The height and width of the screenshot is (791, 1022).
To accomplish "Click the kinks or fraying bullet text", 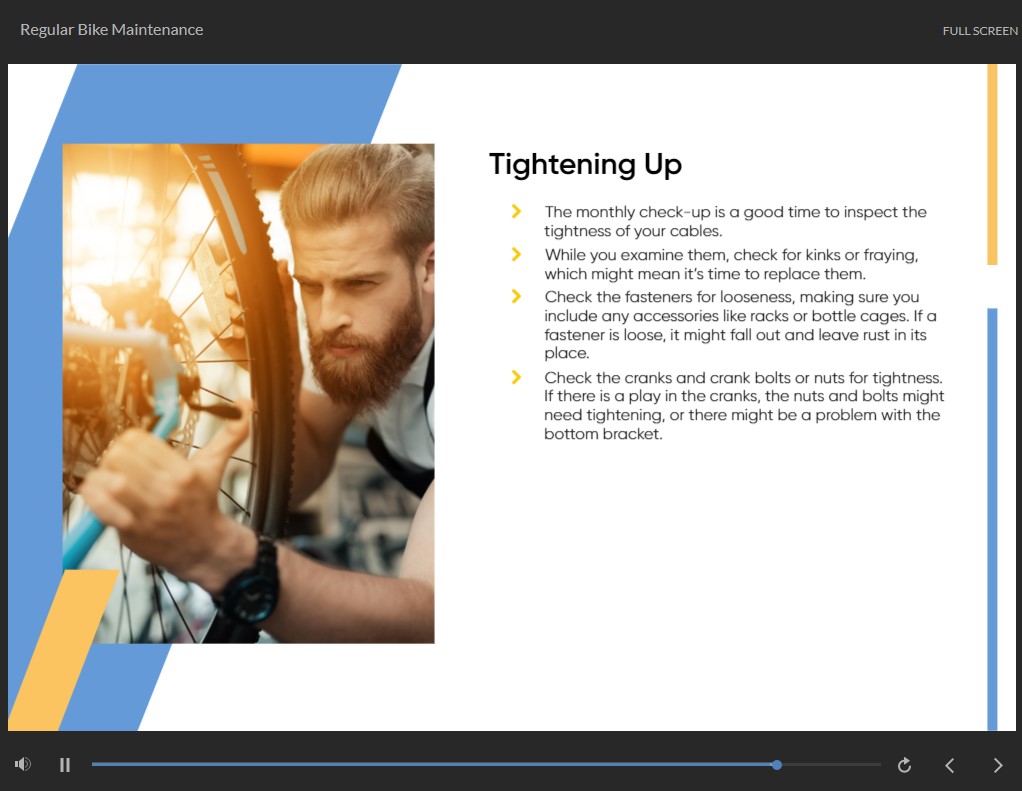I will click(x=731, y=264).
